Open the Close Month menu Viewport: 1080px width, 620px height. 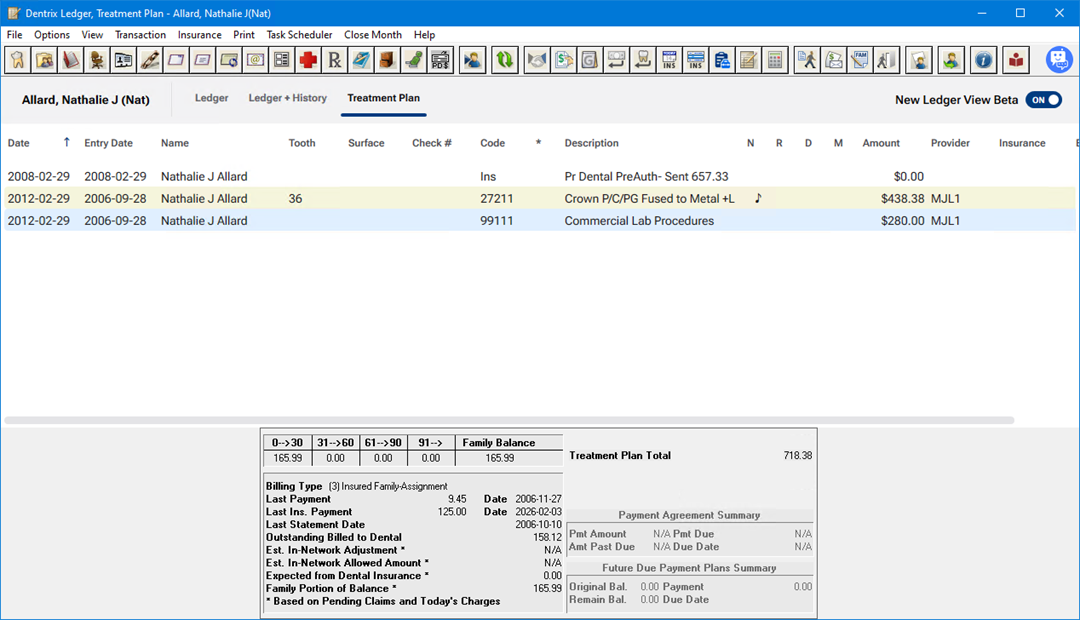click(373, 35)
